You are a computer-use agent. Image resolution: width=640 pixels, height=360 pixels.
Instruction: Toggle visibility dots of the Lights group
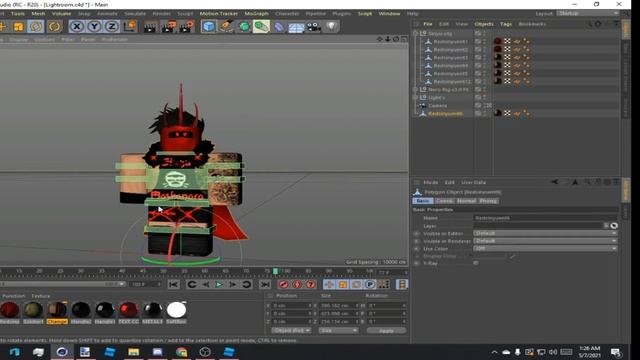[x=485, y=98]
